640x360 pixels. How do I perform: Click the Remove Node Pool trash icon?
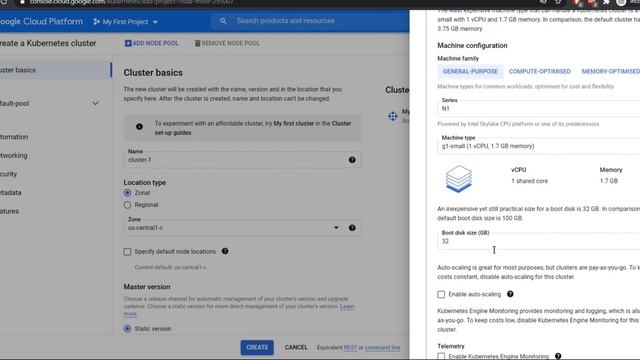[198, 43]
